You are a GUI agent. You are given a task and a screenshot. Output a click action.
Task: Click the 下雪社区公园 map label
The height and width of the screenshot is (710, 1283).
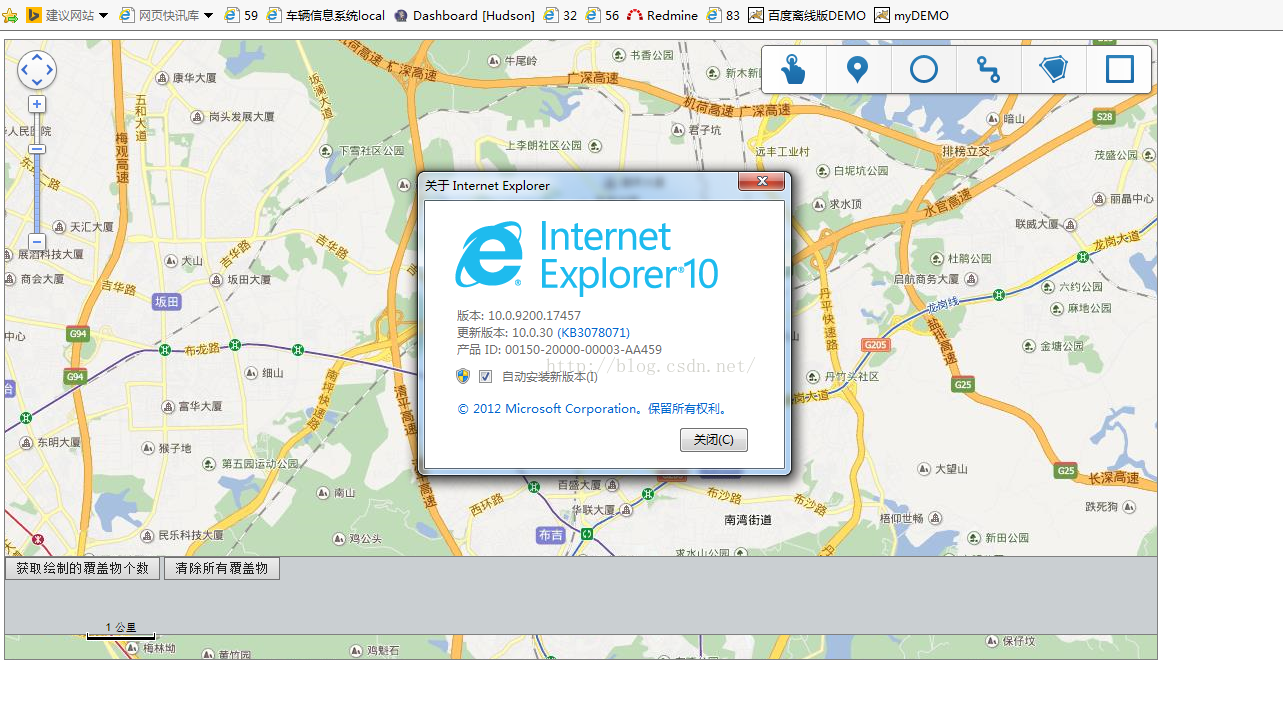pos(371,150)
